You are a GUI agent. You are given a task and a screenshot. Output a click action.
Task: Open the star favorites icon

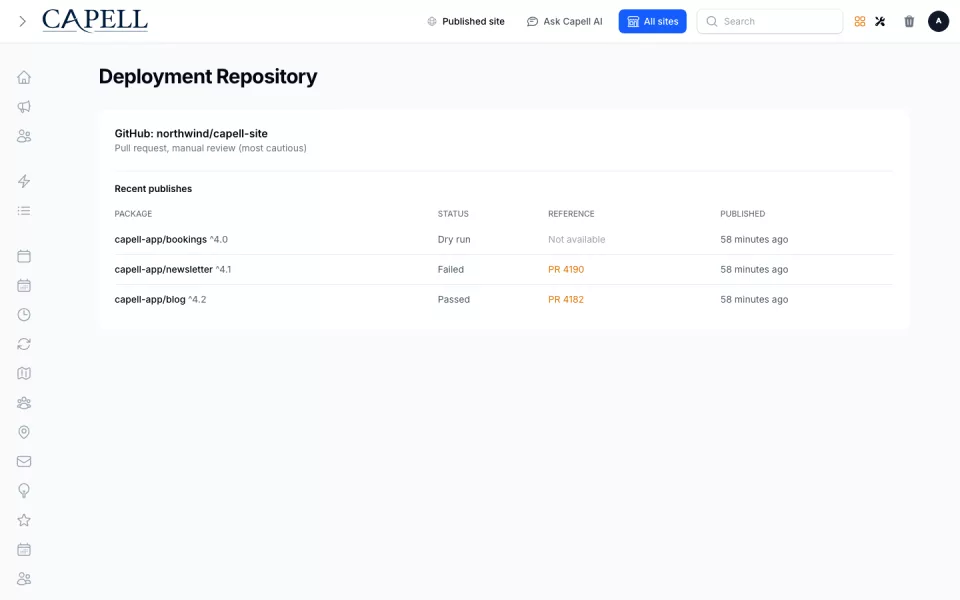[24, 520]
